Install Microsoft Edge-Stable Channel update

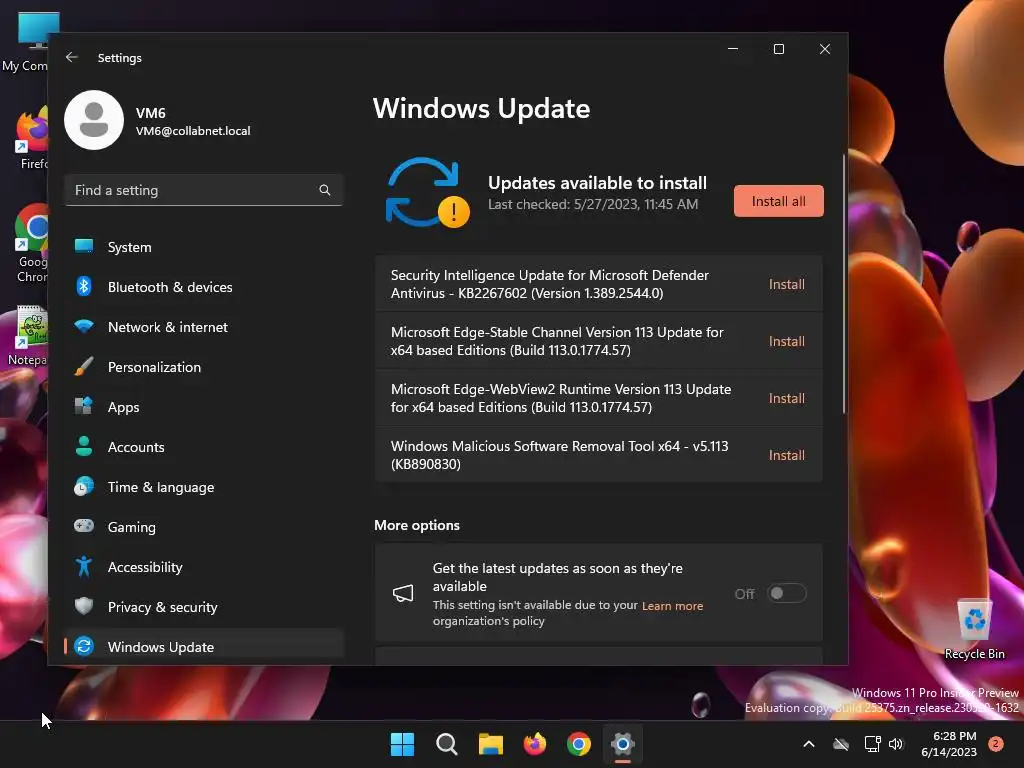click(786, 341)
